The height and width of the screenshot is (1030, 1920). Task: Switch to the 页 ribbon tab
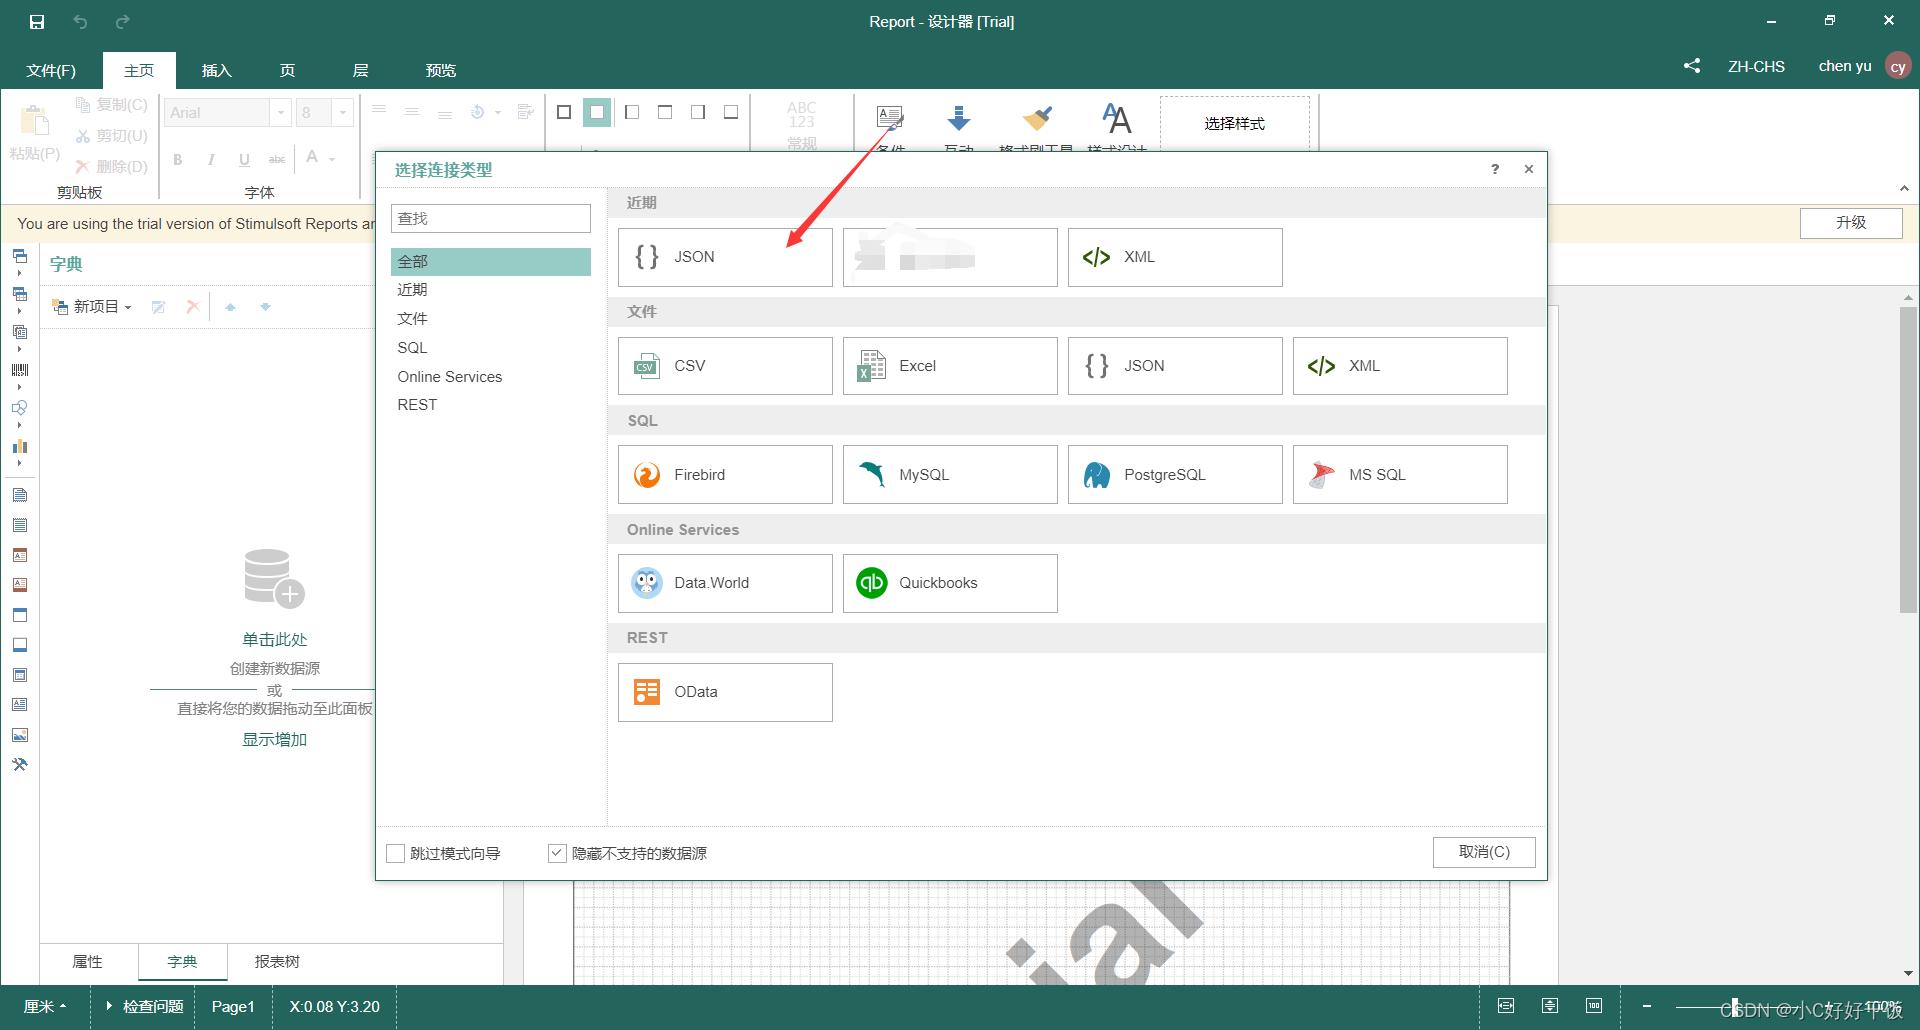point(287,70)
